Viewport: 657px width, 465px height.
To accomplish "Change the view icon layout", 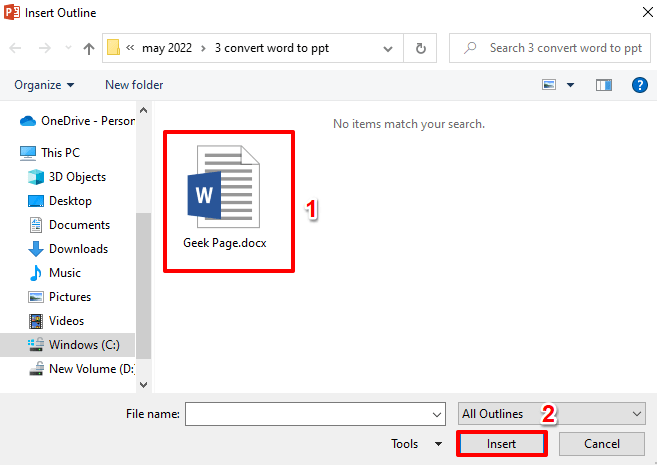I will pos(549,85).
